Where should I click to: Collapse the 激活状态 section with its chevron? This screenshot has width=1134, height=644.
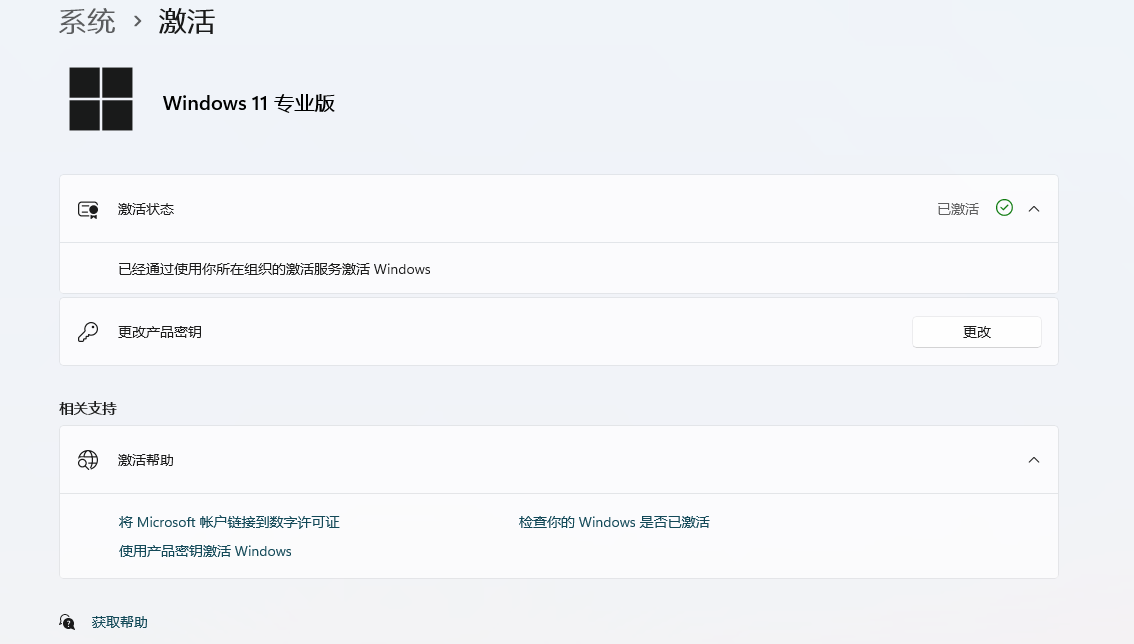(x=1034, y=209)
